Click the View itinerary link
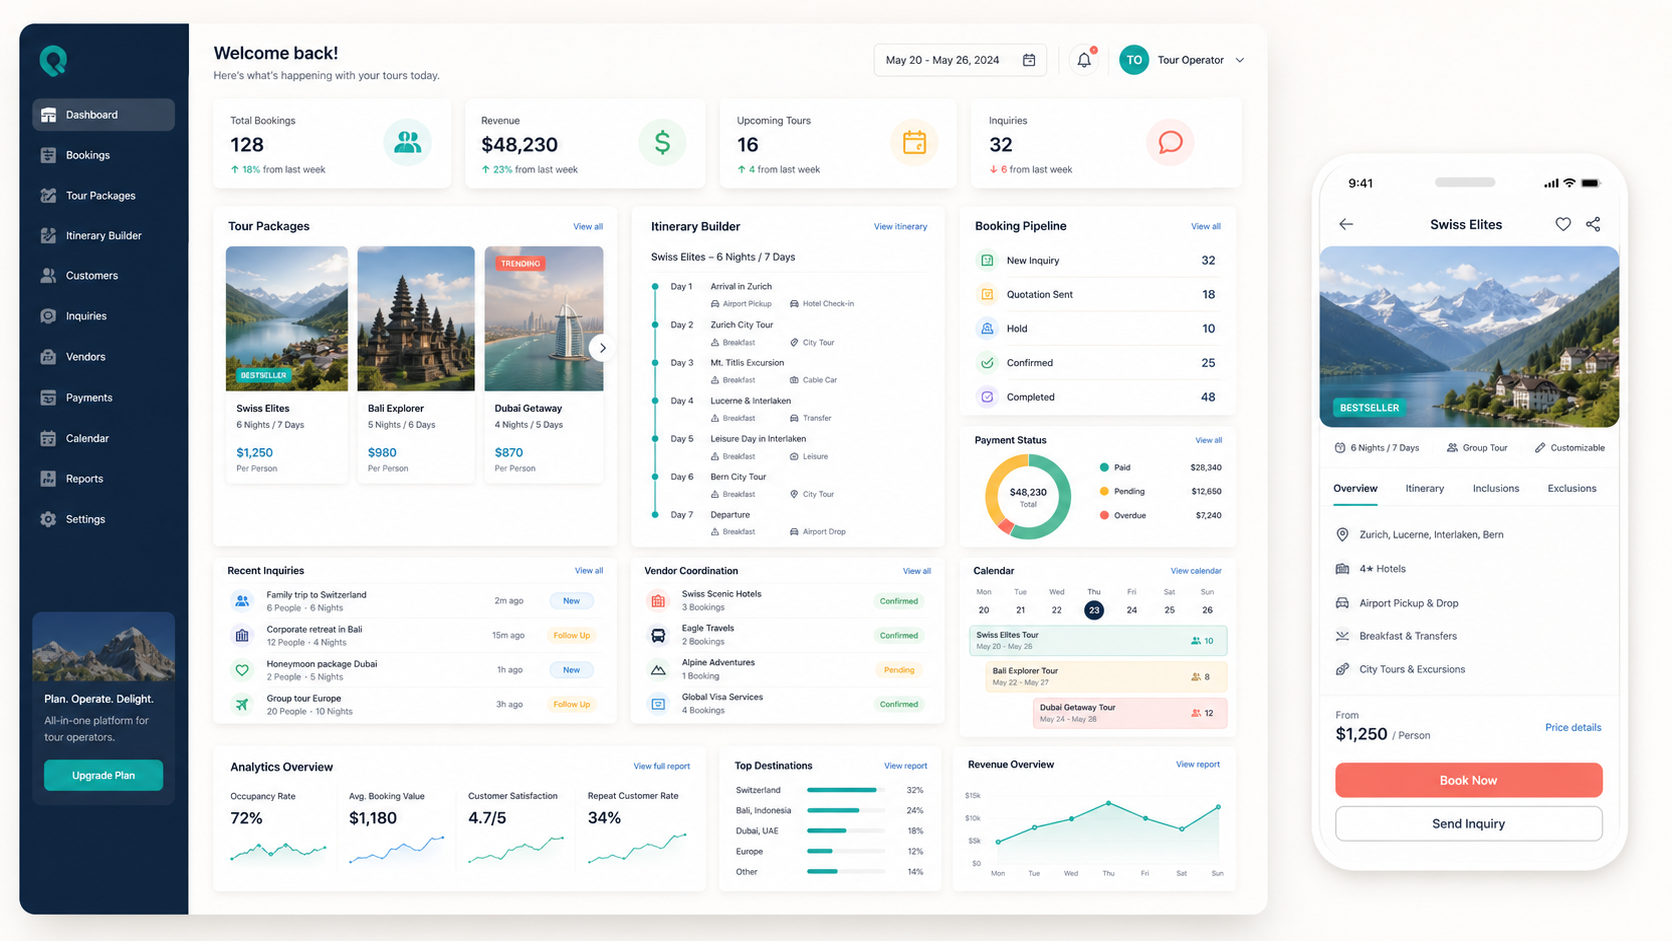This screenshot has width=1672, height=941. click(900, 227)
